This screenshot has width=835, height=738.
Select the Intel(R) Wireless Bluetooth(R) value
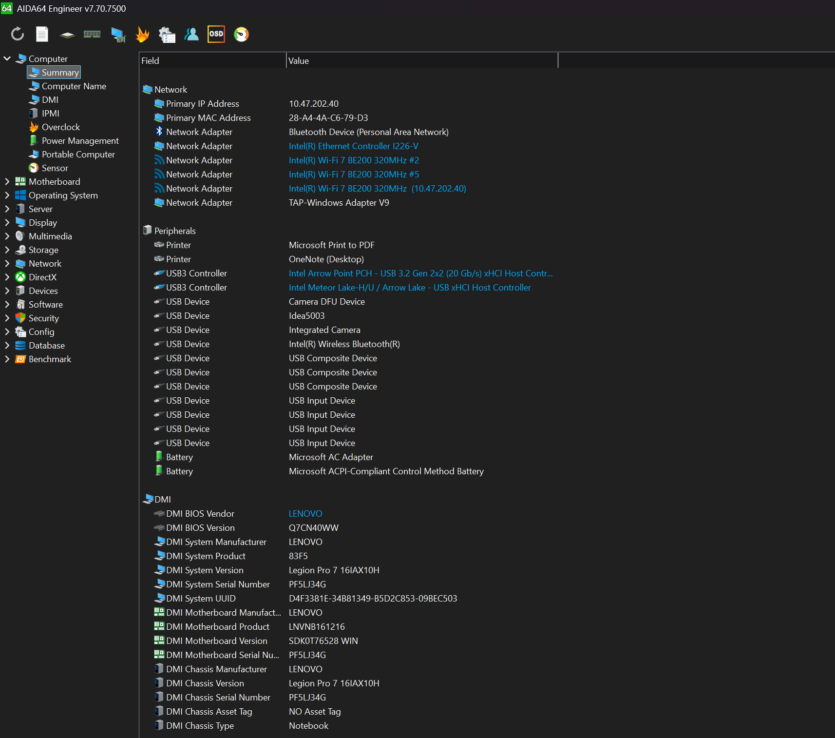click(x=344, y=344)
